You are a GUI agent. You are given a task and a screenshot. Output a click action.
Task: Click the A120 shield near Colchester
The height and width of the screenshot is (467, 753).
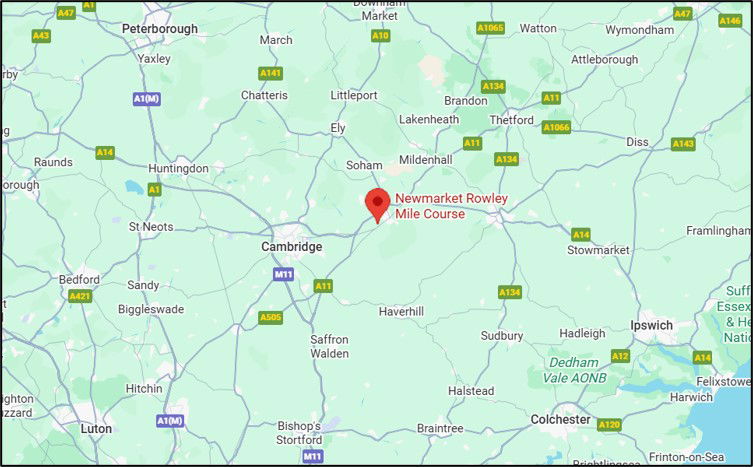[609, 425]
